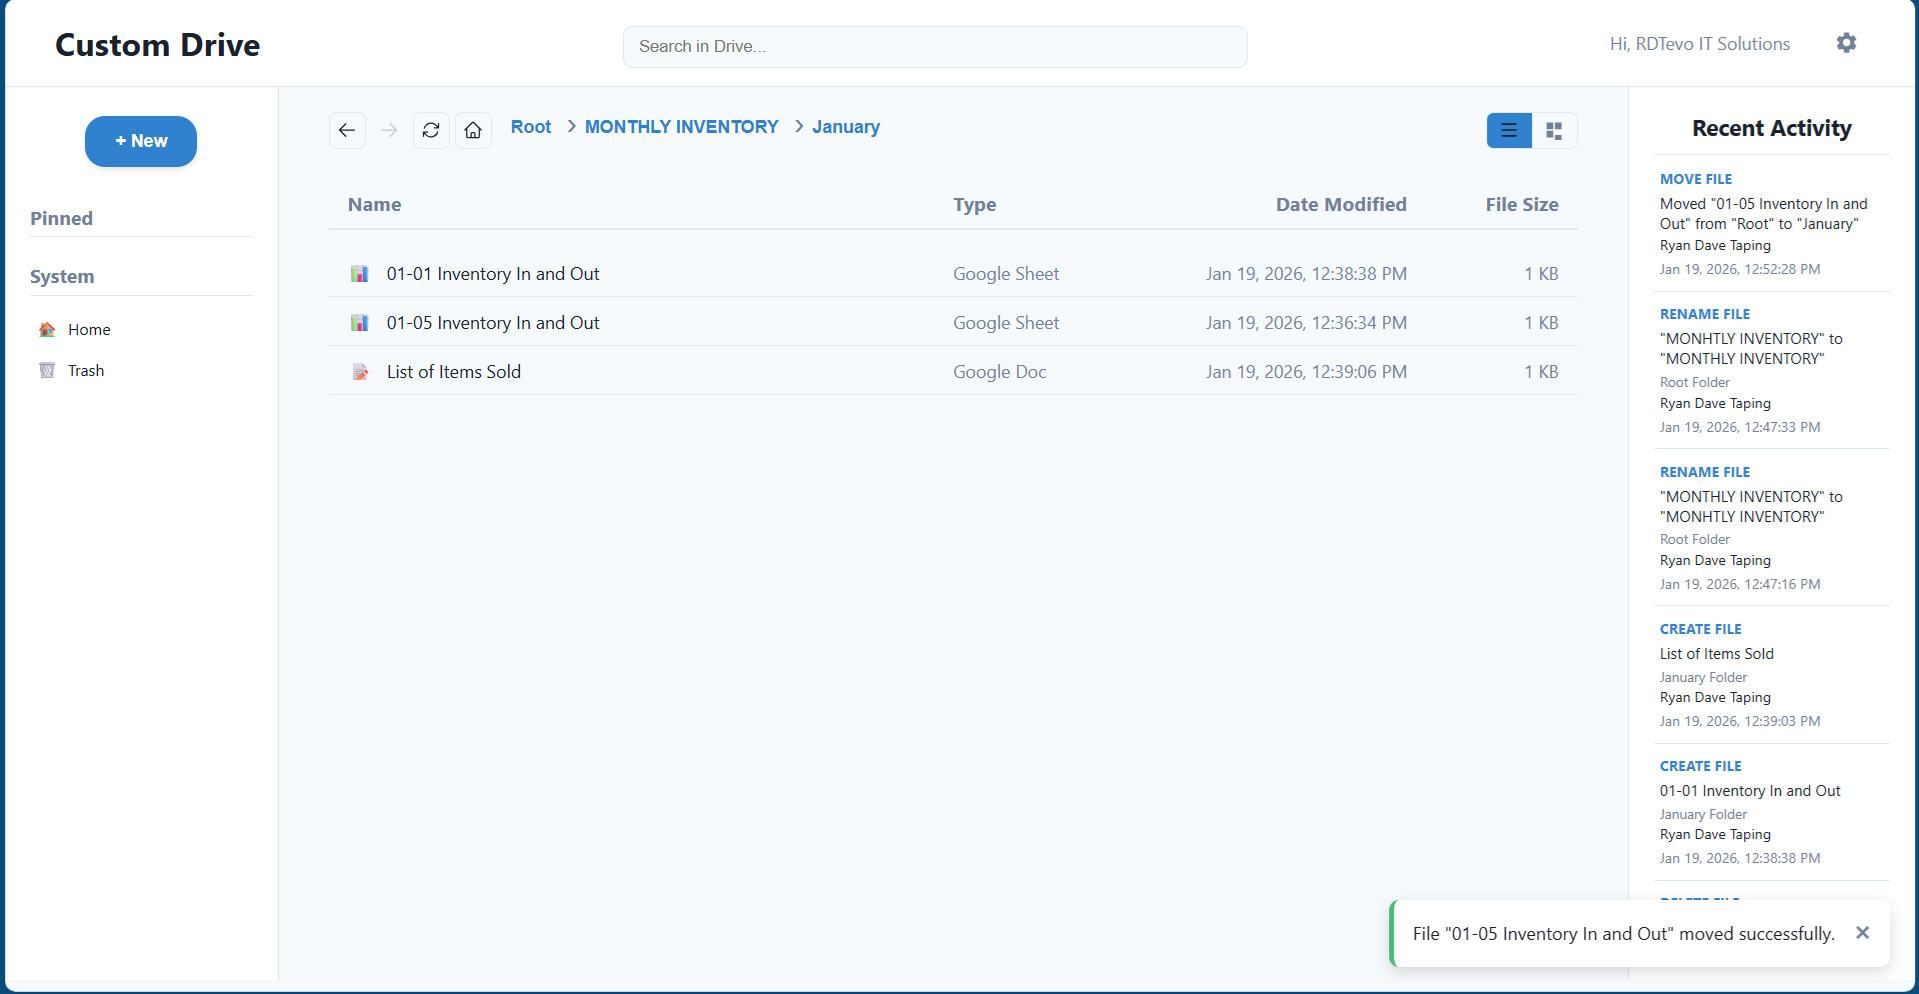Click the Trash icon in the sidebar

click(x=46, y=370)
